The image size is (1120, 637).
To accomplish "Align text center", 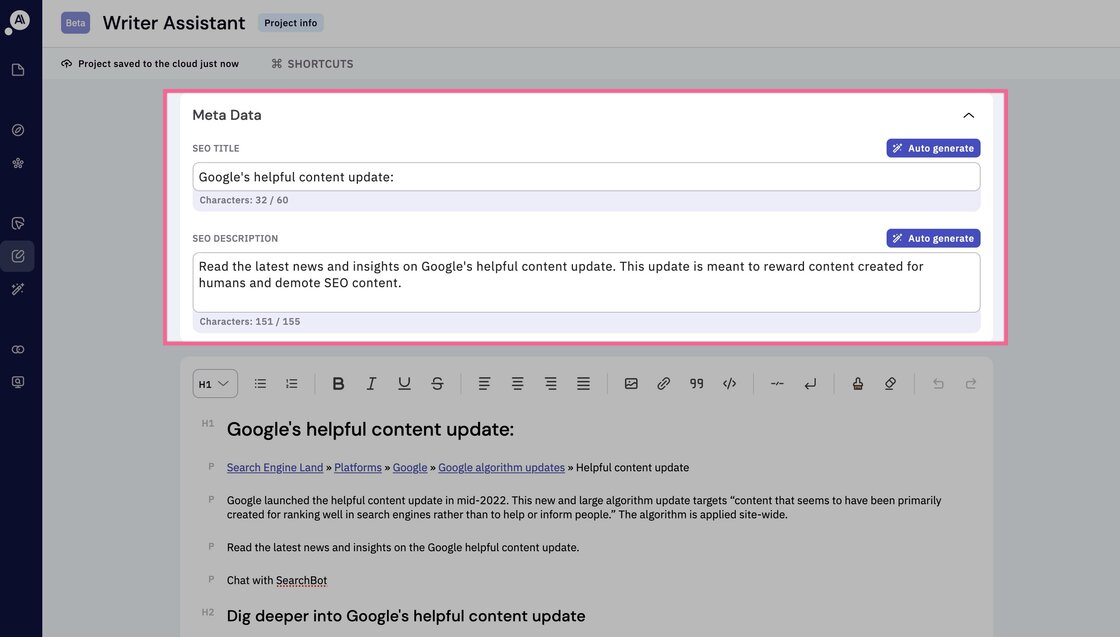I will tap(517, 383).
